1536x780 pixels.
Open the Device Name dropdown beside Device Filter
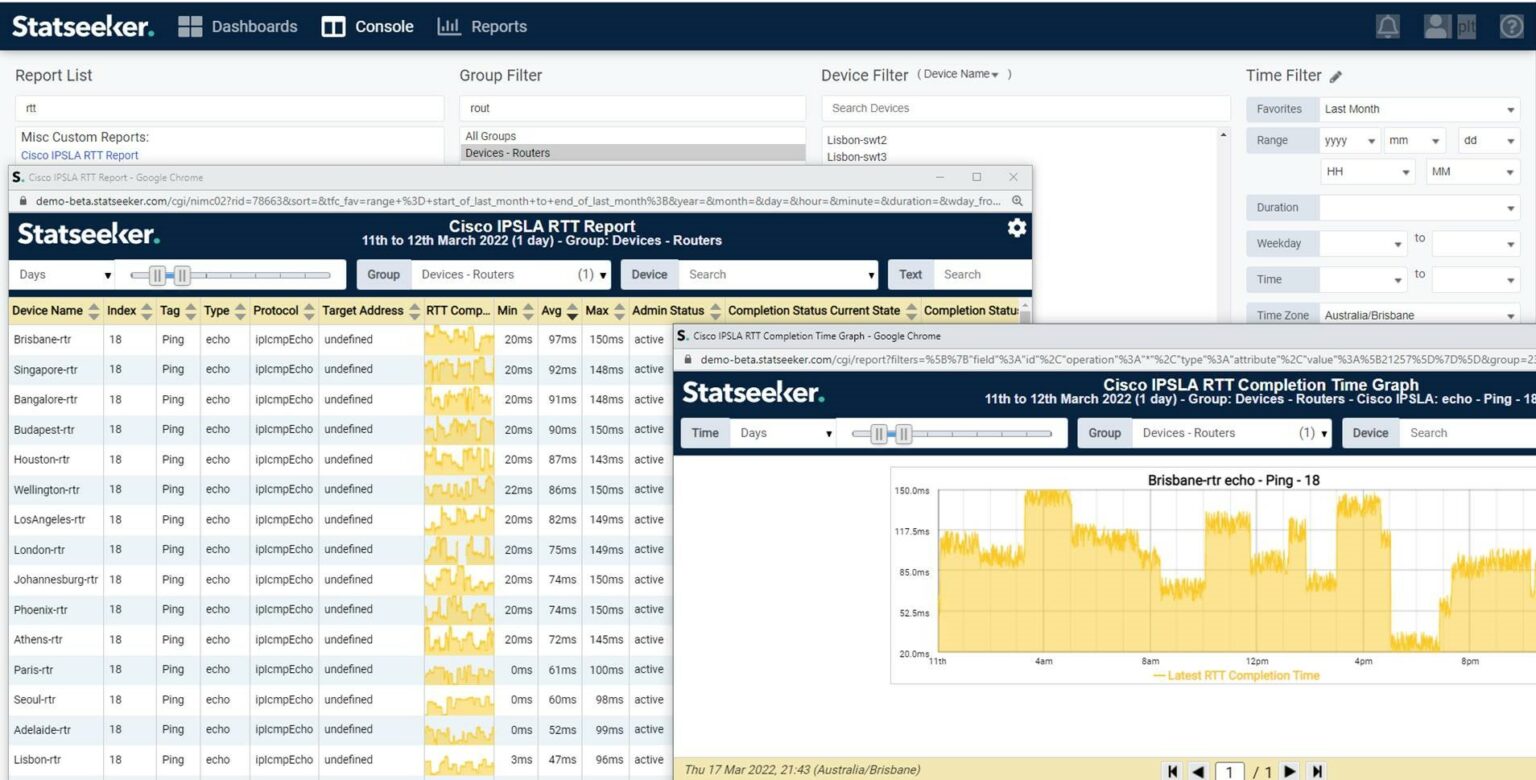pyautogui.click(x=961, y=75)
